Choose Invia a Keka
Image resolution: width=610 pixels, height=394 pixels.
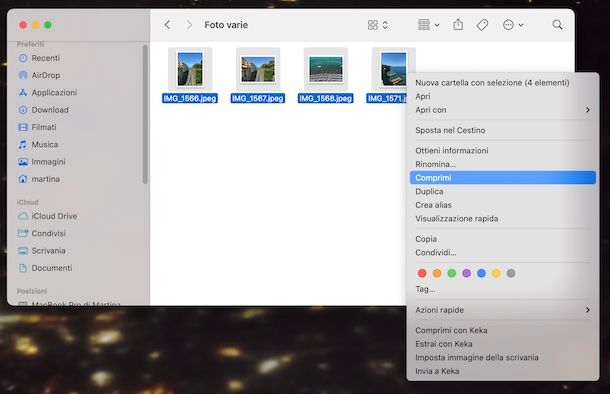pos(503,371)
